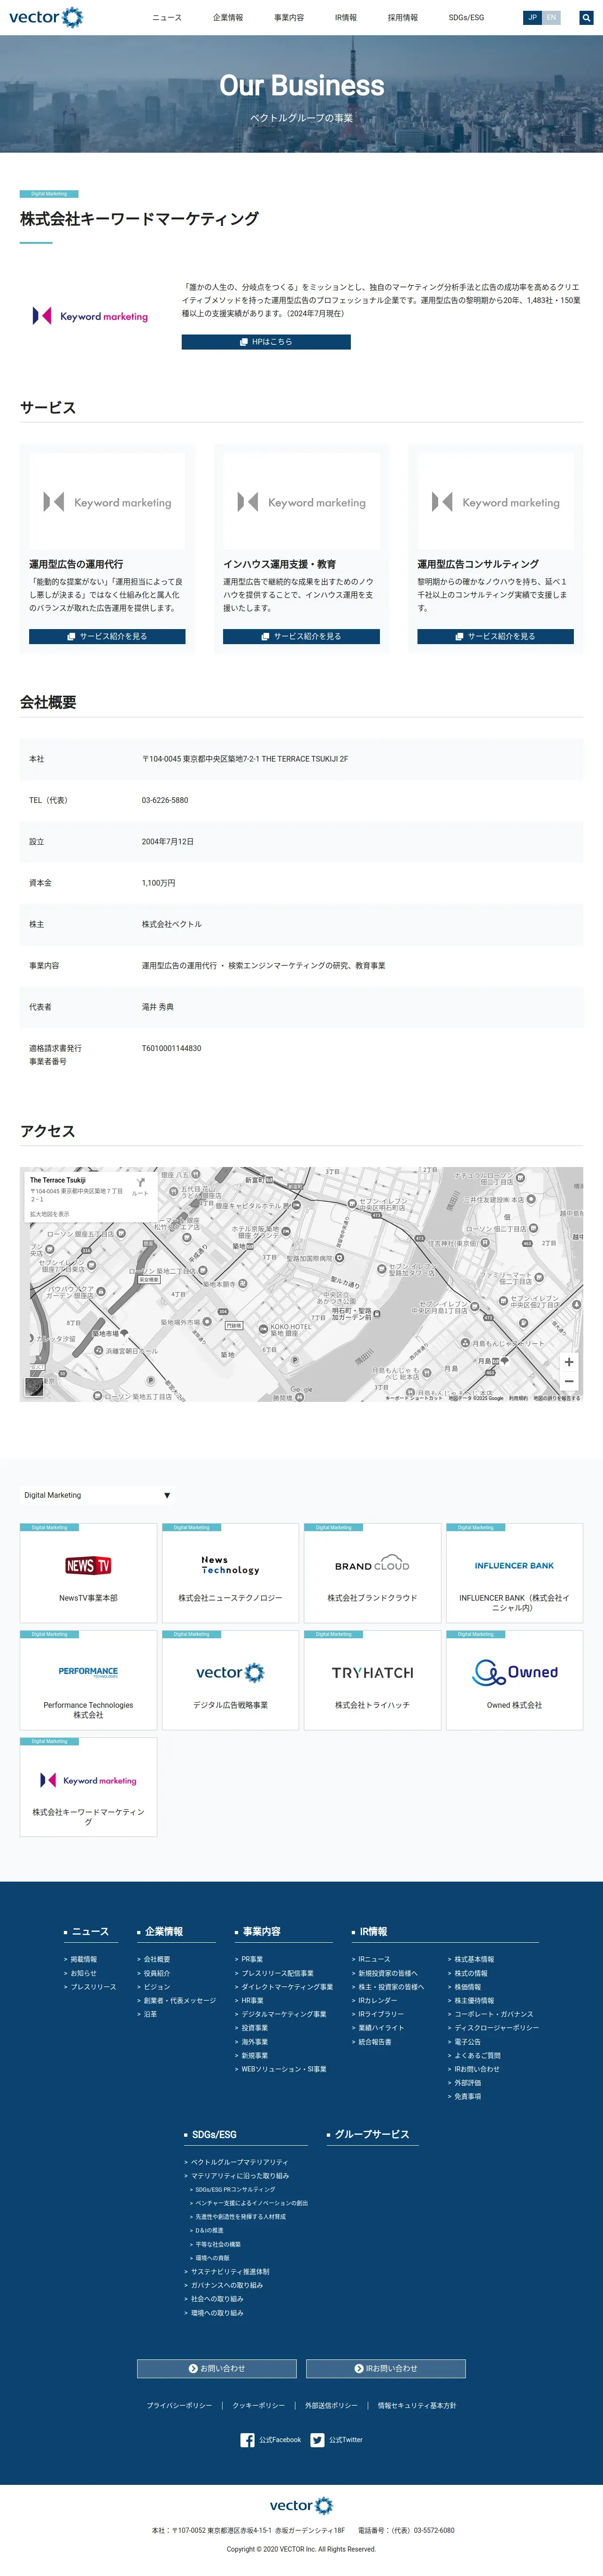Screen dimensions: 603x2576
Task: Click the map zoom out minus button
Action: click(569, 1381)
